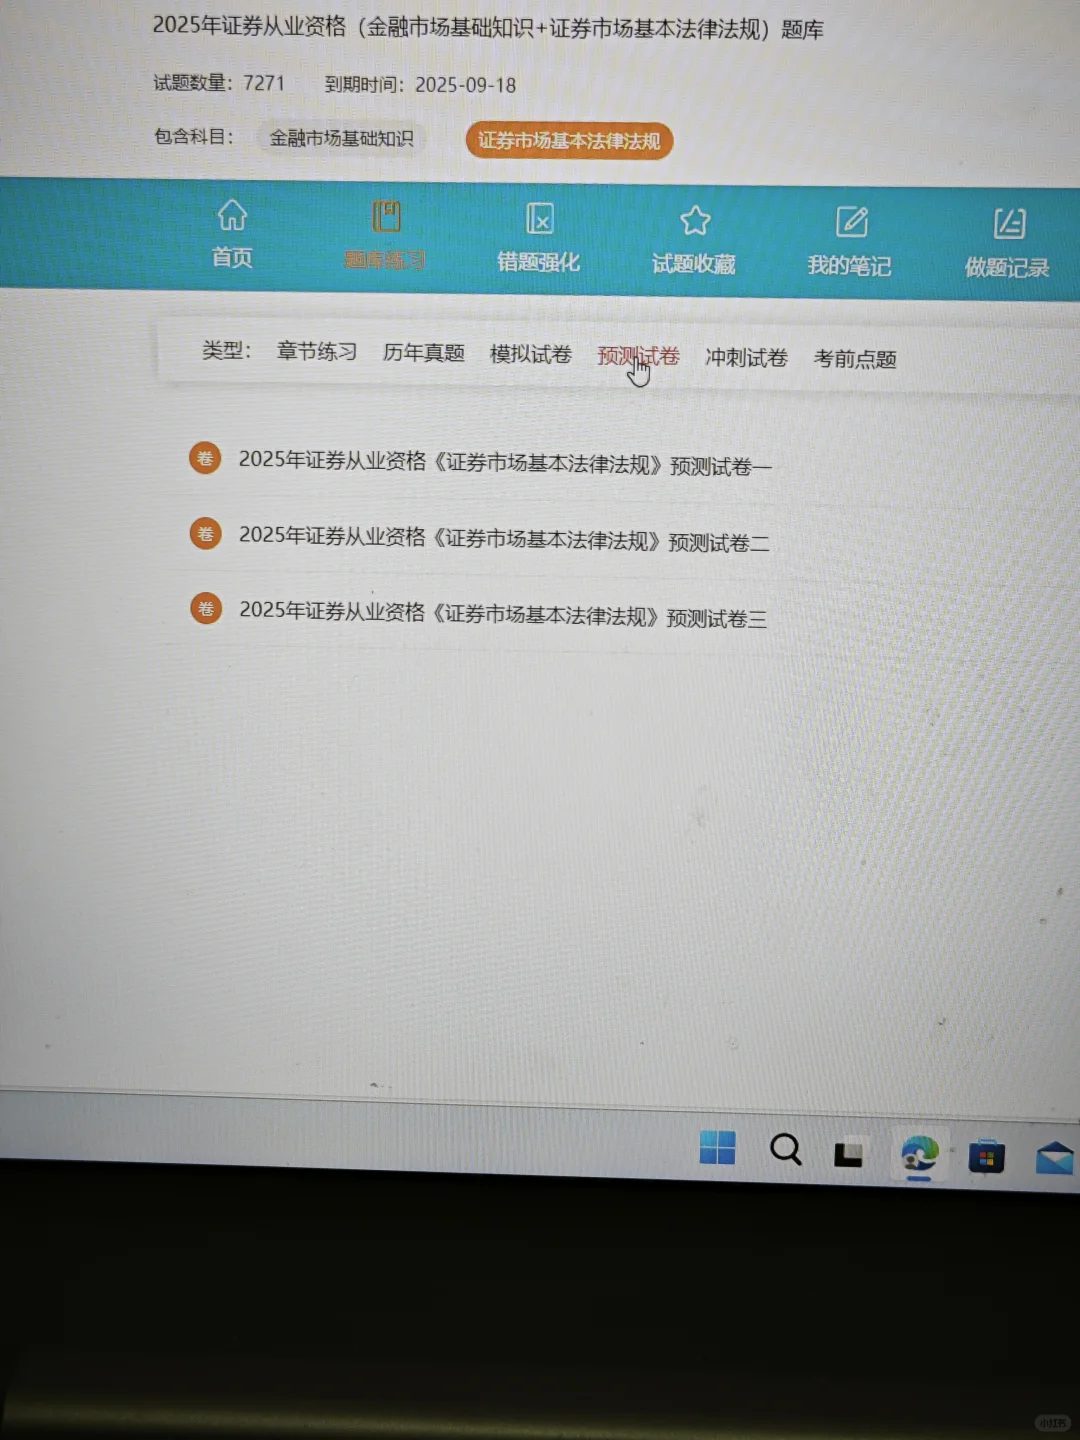
Task: Launch Microsoft Edge from the taskbar
Action: point(919,1156)
